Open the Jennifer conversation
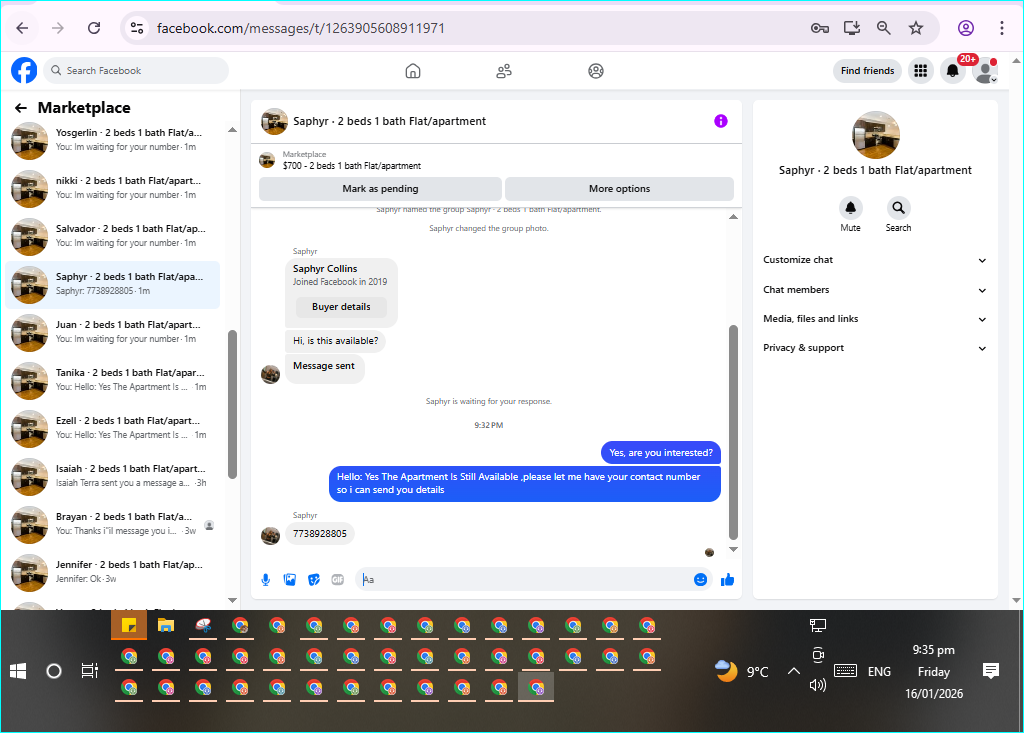1024x733 pixels. pos(112,572)
